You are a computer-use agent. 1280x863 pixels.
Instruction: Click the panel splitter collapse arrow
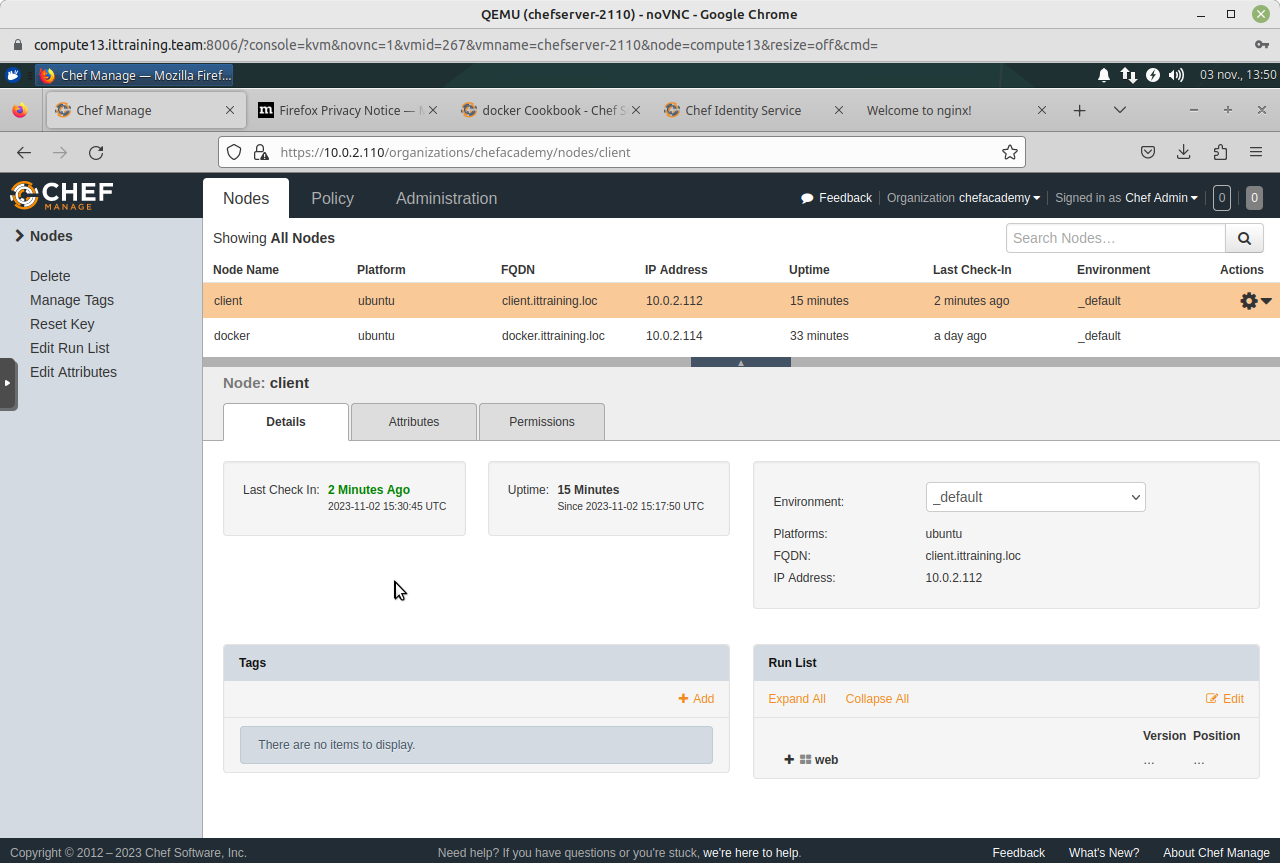[741, 363]
